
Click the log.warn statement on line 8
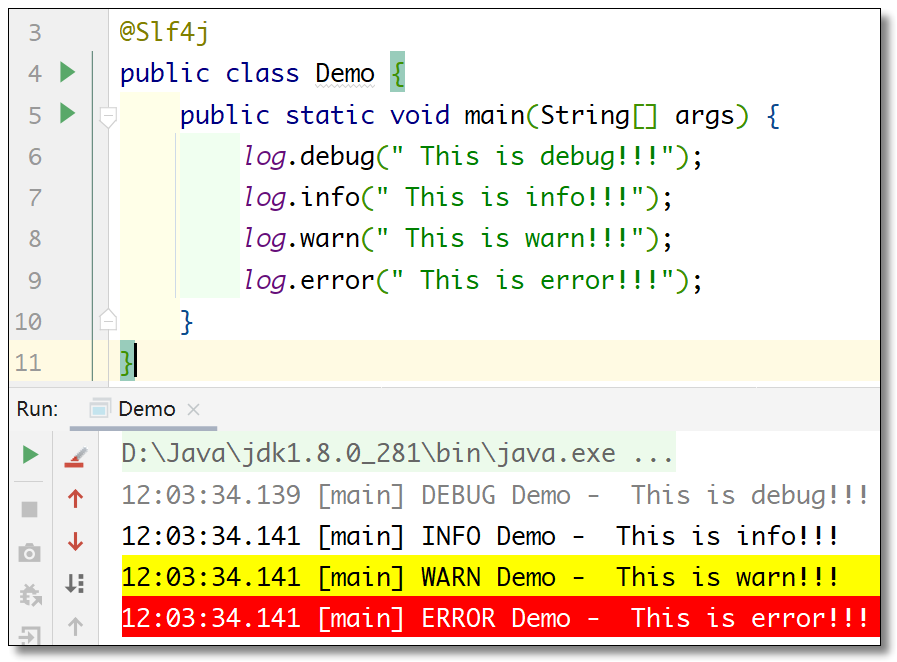coord(458,239)
